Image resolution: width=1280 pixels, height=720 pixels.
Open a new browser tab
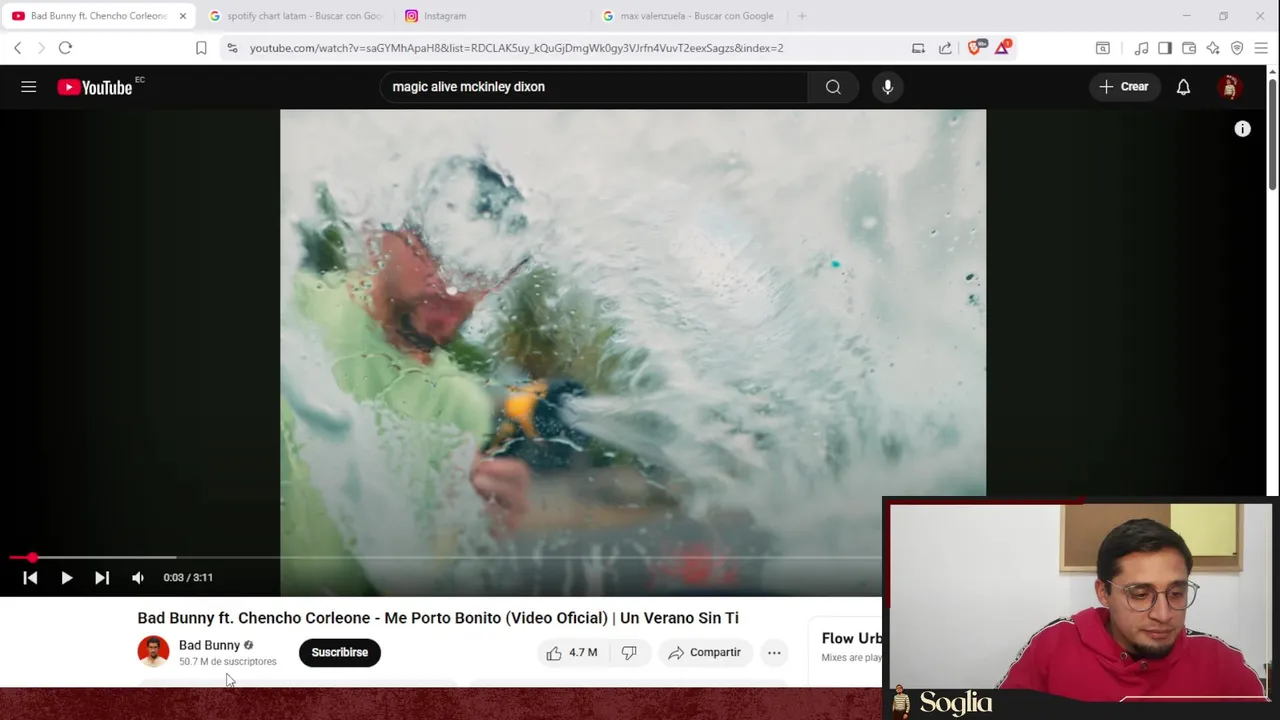tap(802, 16)
